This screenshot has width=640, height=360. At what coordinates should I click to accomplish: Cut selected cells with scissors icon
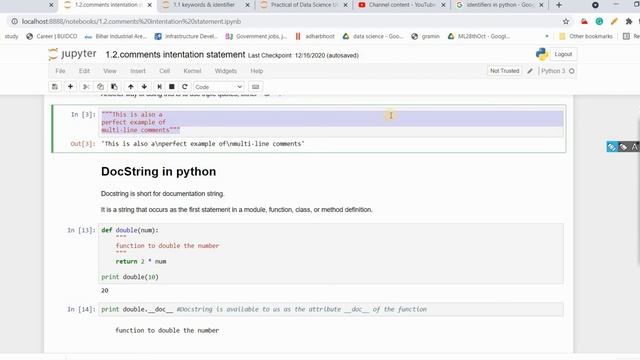click(86, 87)
